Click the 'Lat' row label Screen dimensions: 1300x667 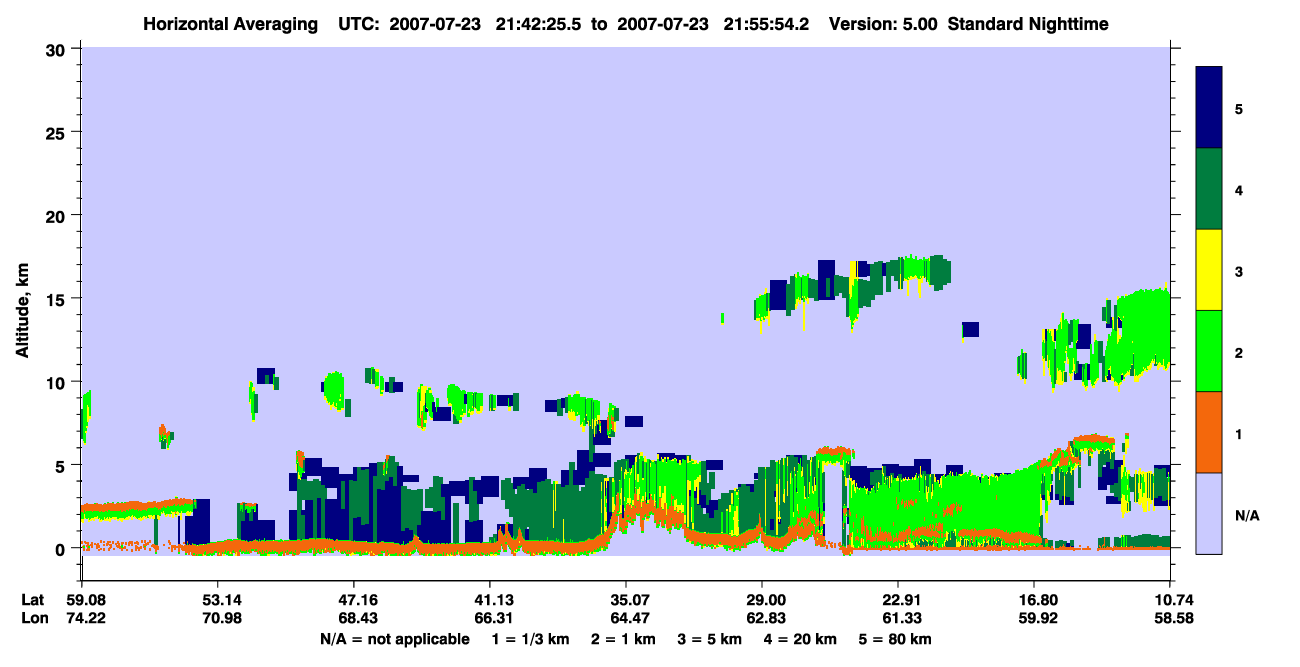pos(32,600)
